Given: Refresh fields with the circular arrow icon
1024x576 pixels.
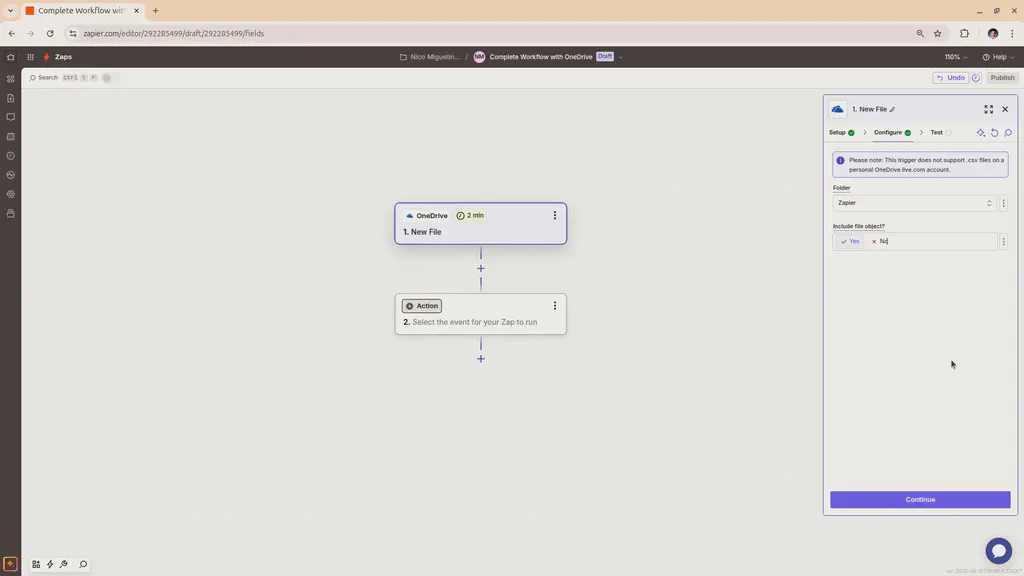Looking at the screenshot, I should [x=994, y=132].
